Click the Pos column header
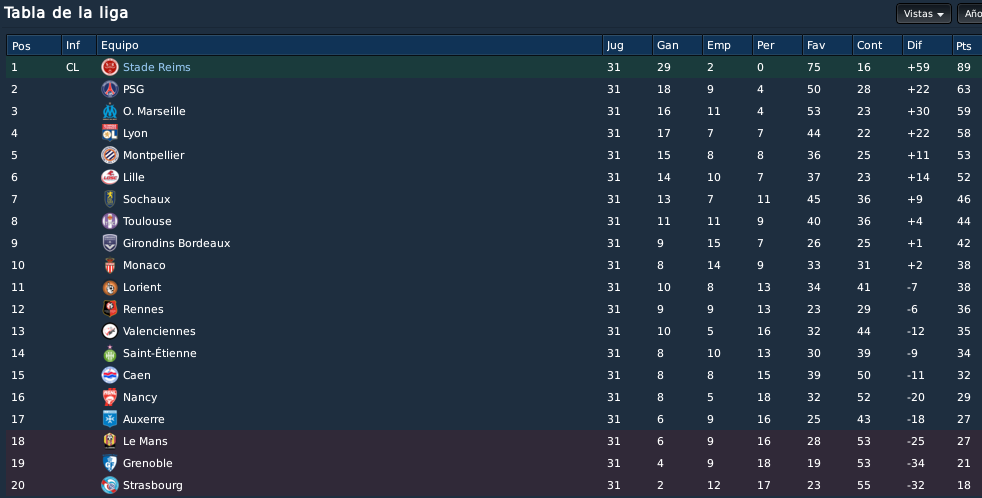The image size is (982, 498). click(34, 45)
